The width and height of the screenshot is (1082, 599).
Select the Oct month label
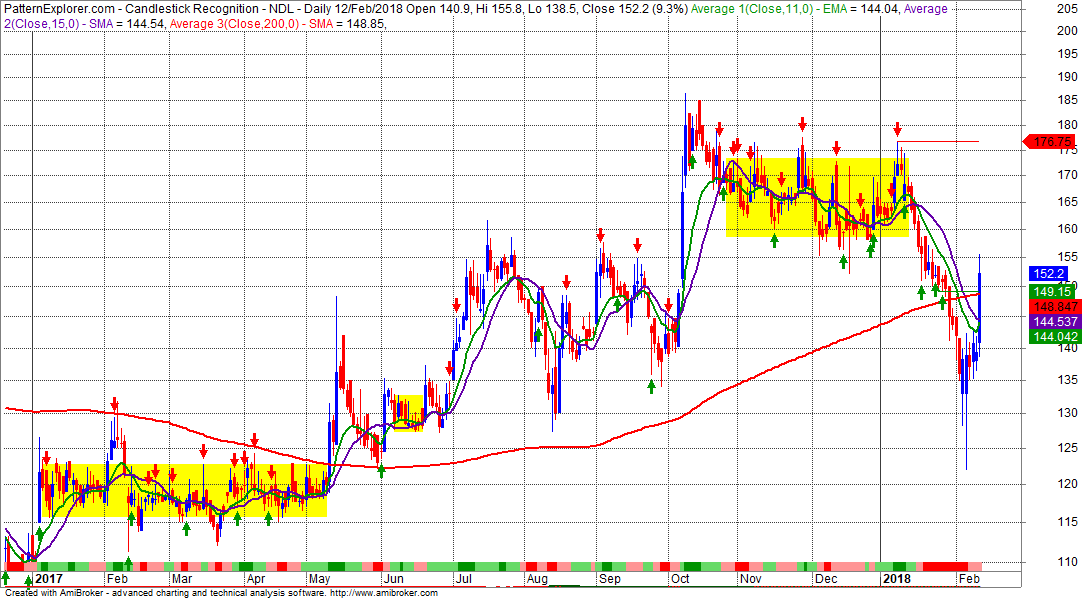[680, 579]
